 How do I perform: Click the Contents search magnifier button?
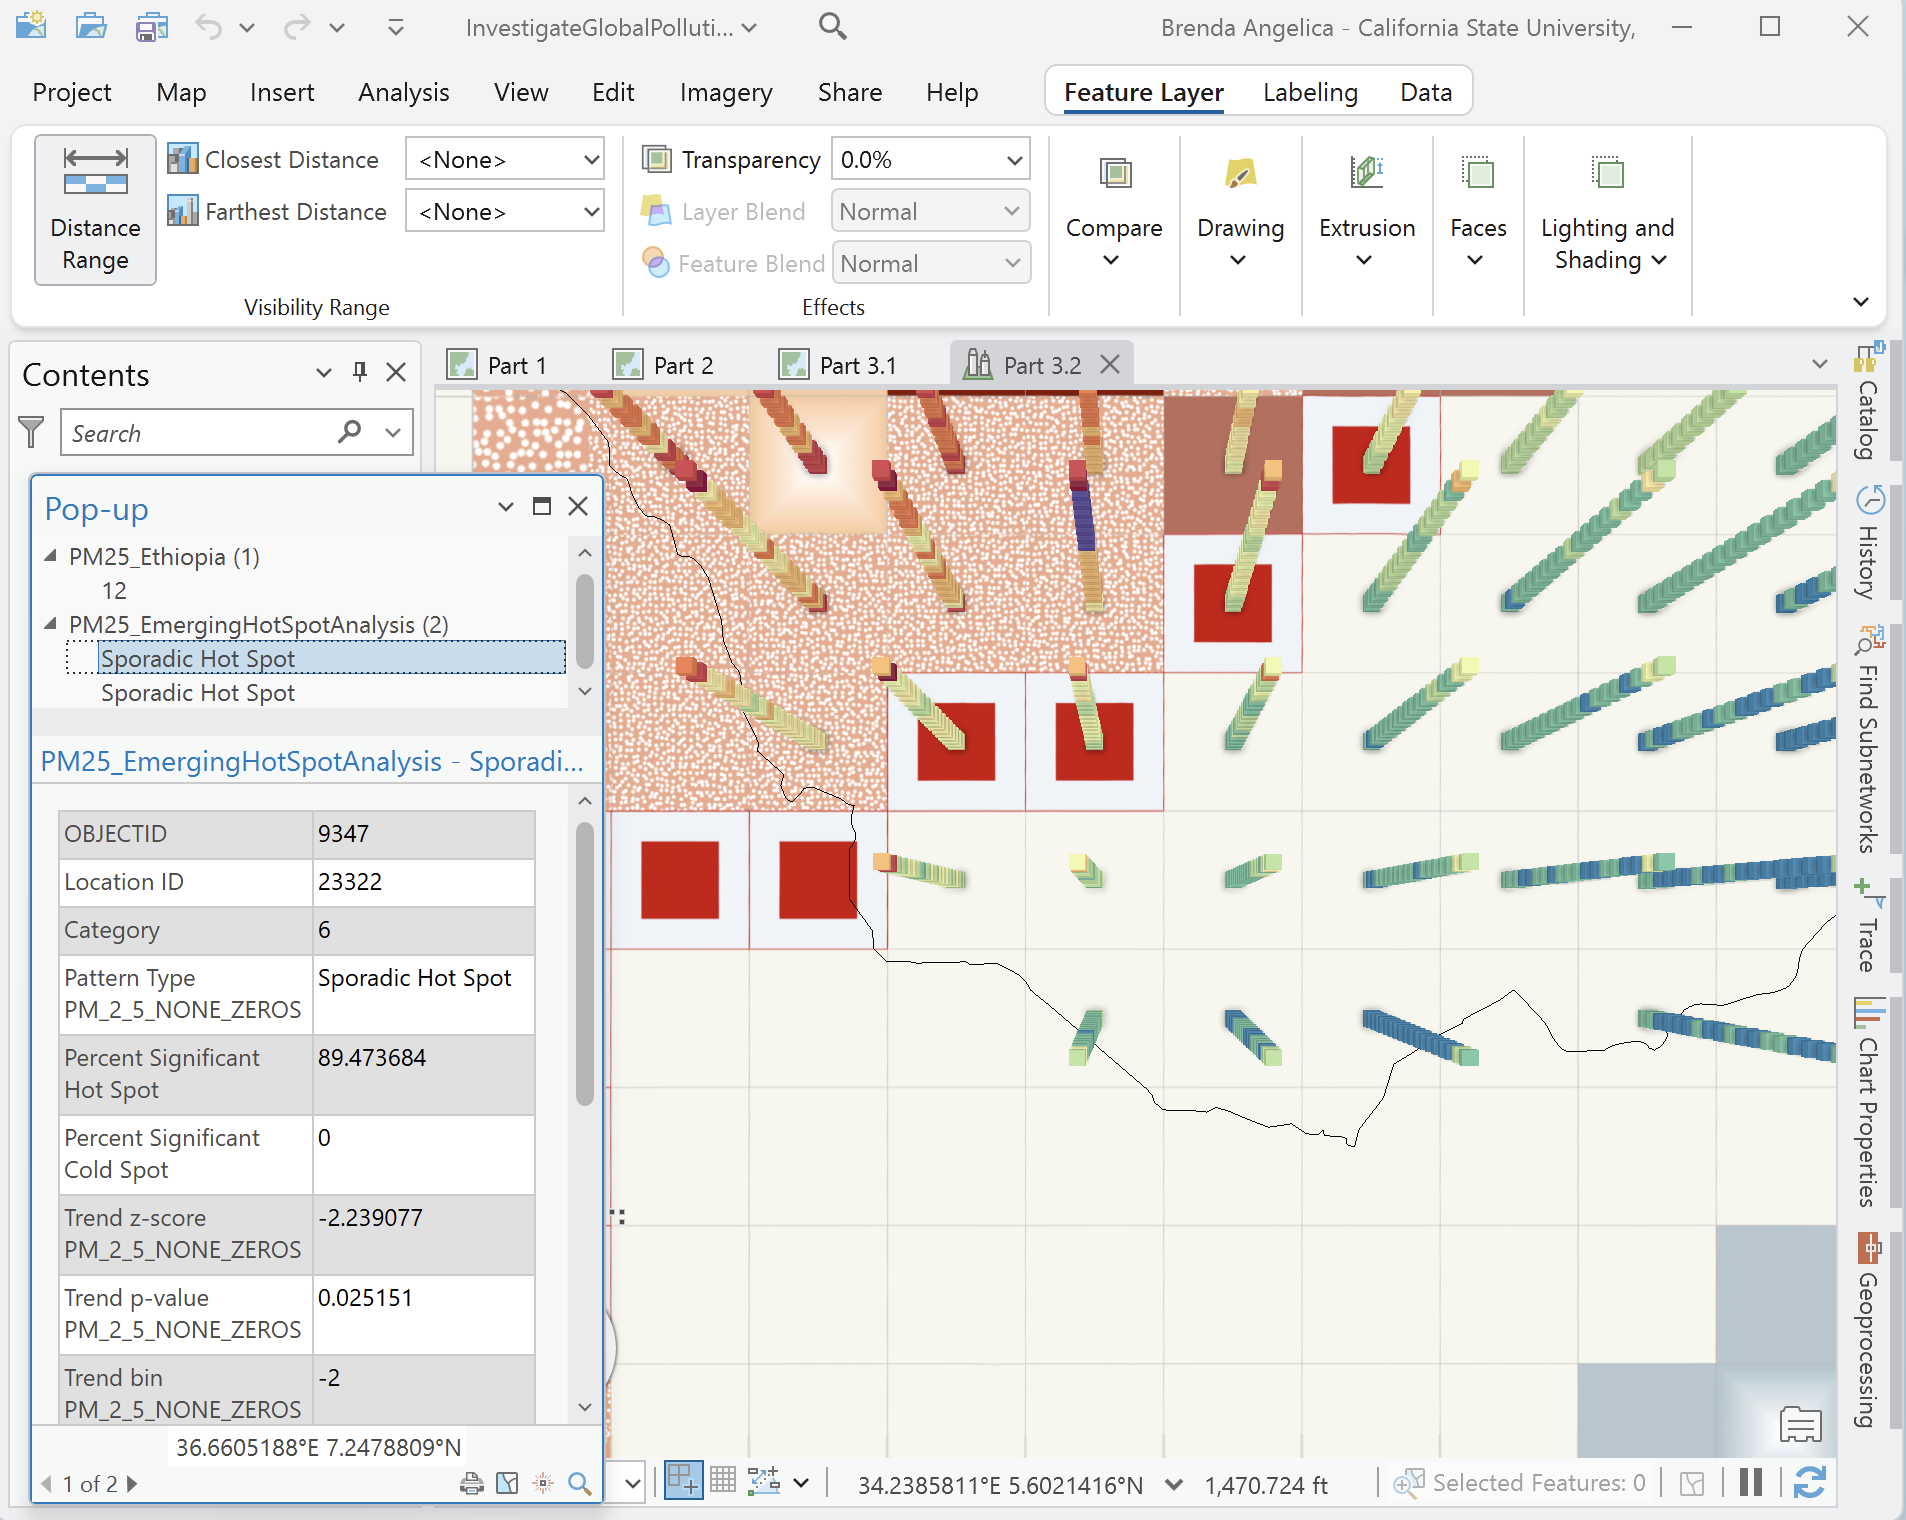click(350, 432)
